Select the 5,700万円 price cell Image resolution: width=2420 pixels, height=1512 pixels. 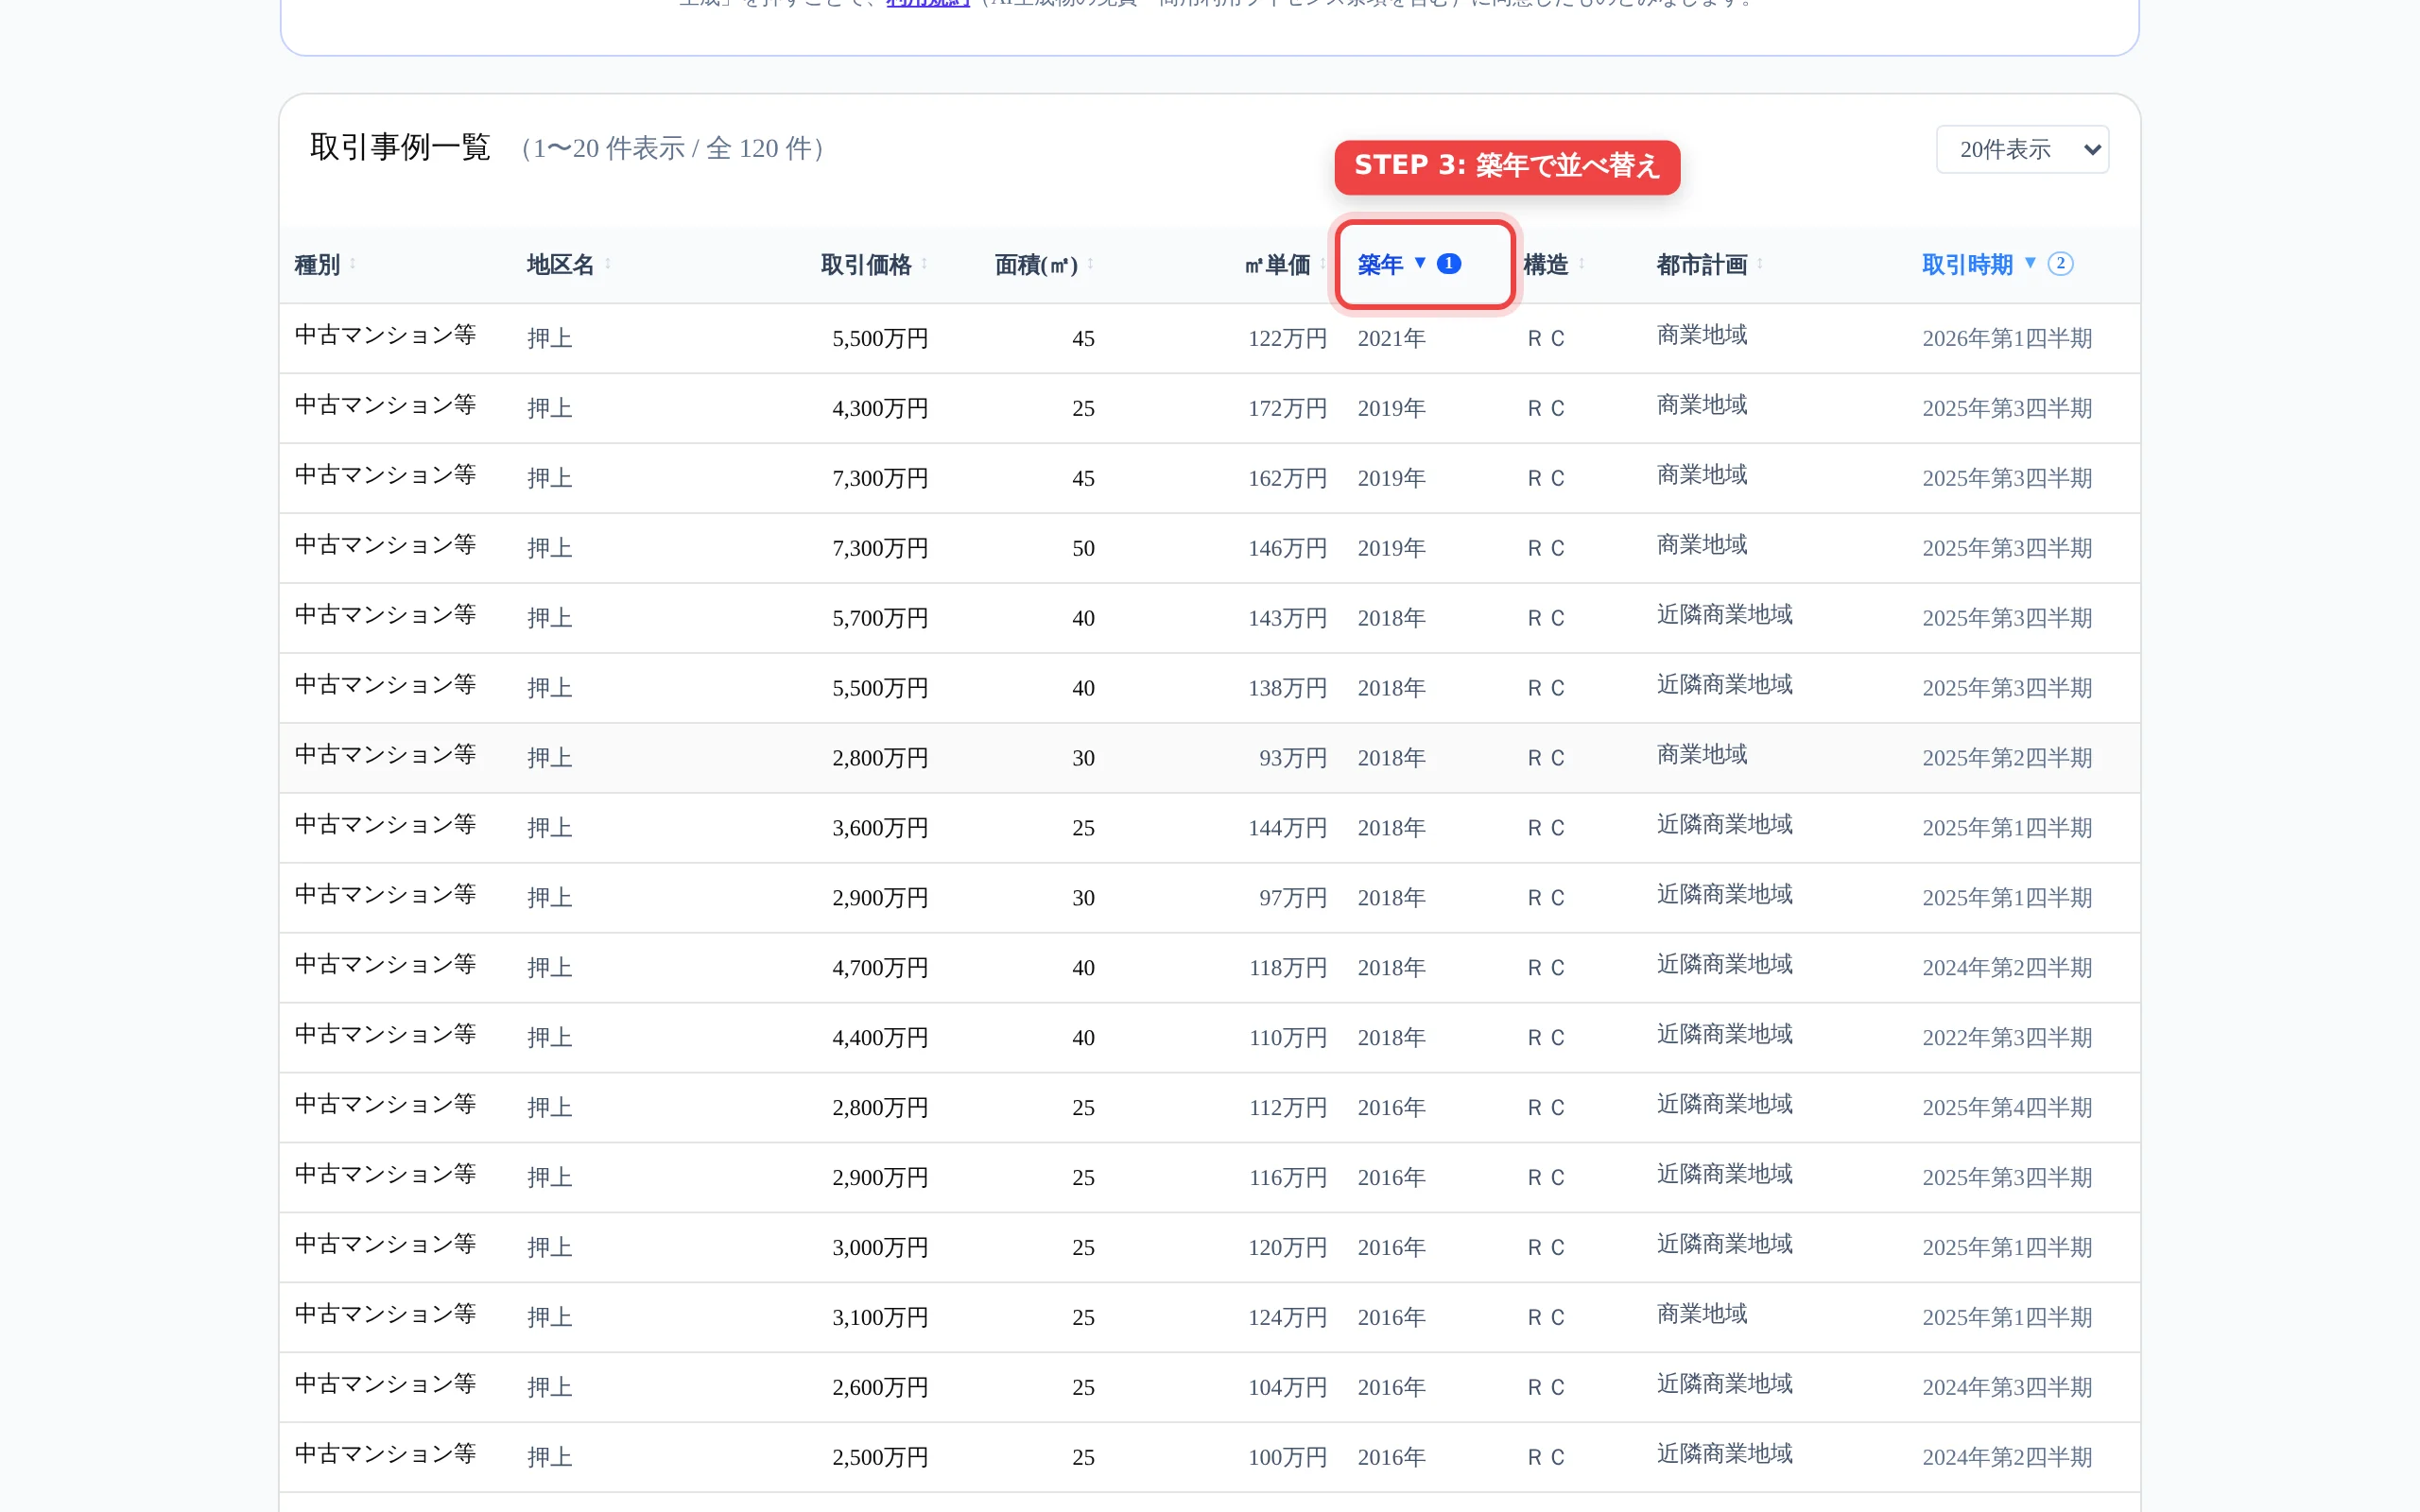(x=880, y=619)
